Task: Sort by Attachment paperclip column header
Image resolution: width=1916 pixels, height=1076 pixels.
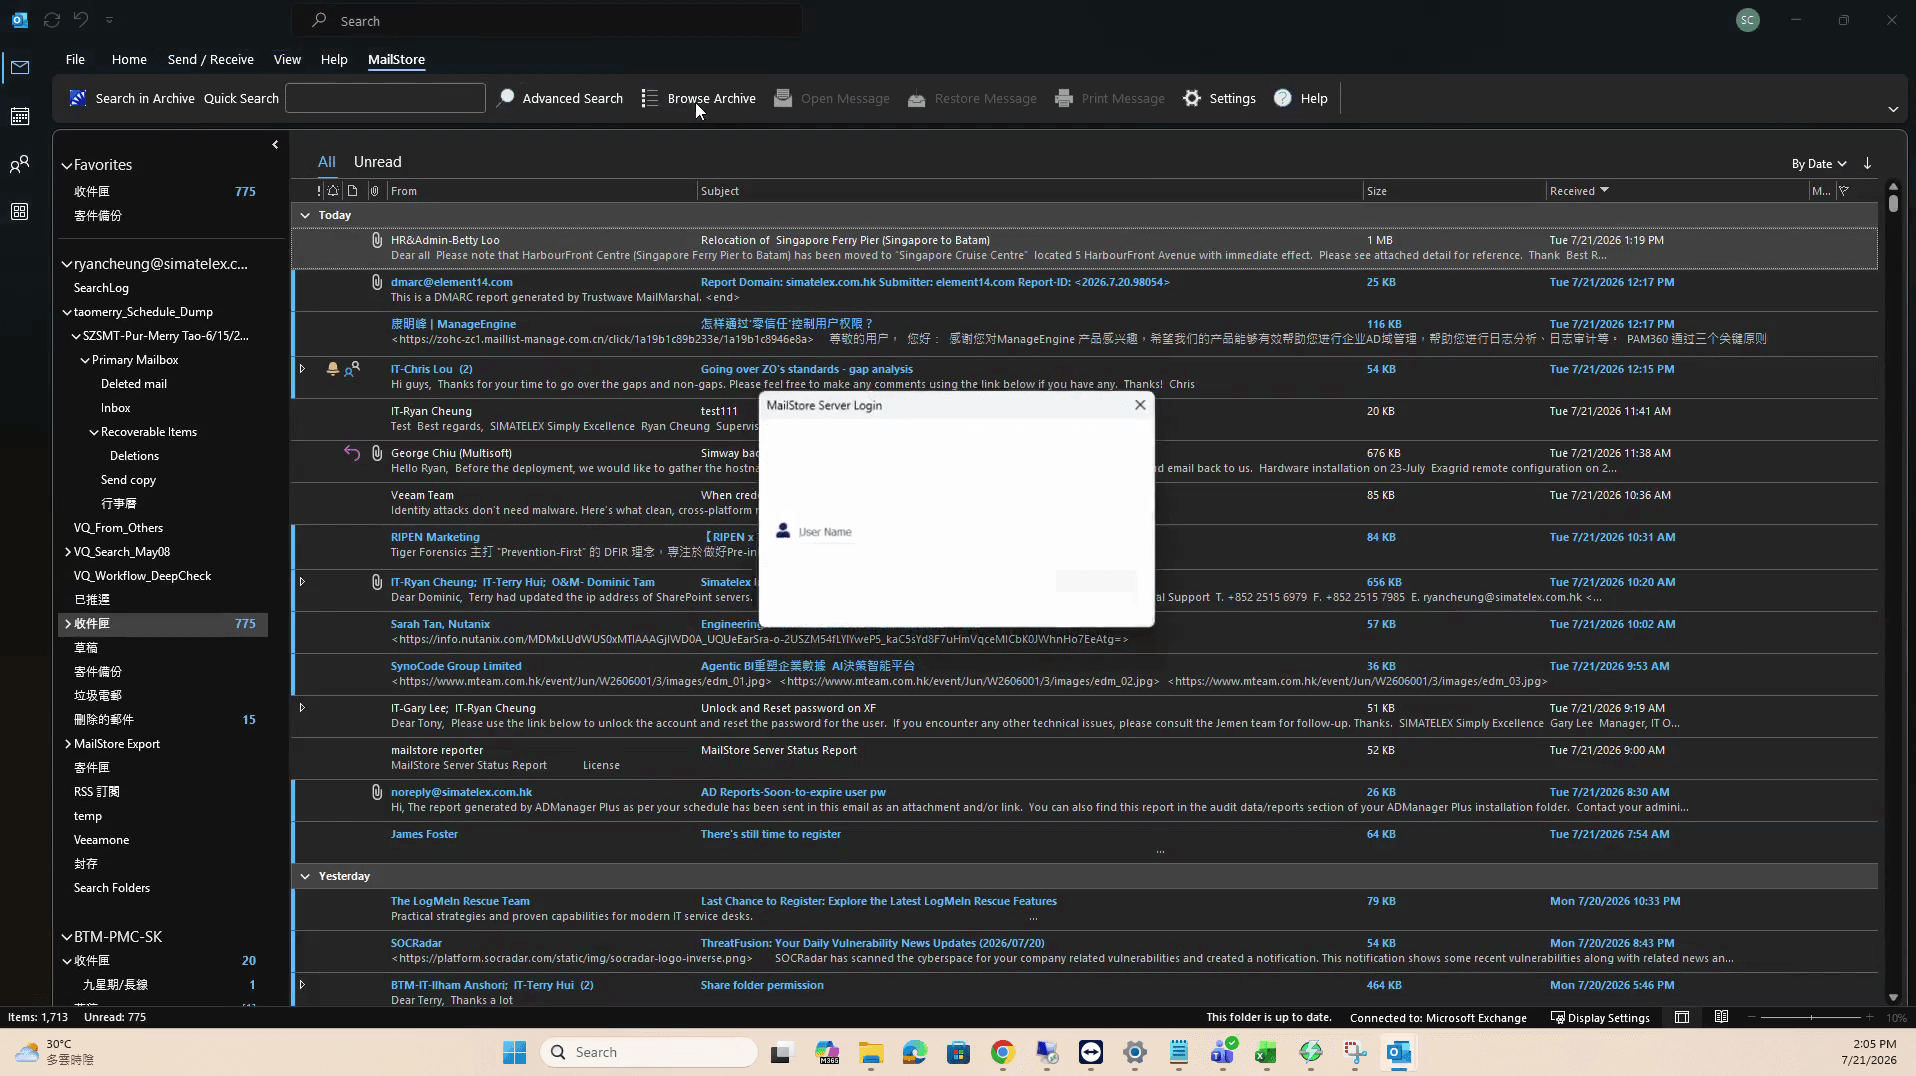Action: (374, 191)
